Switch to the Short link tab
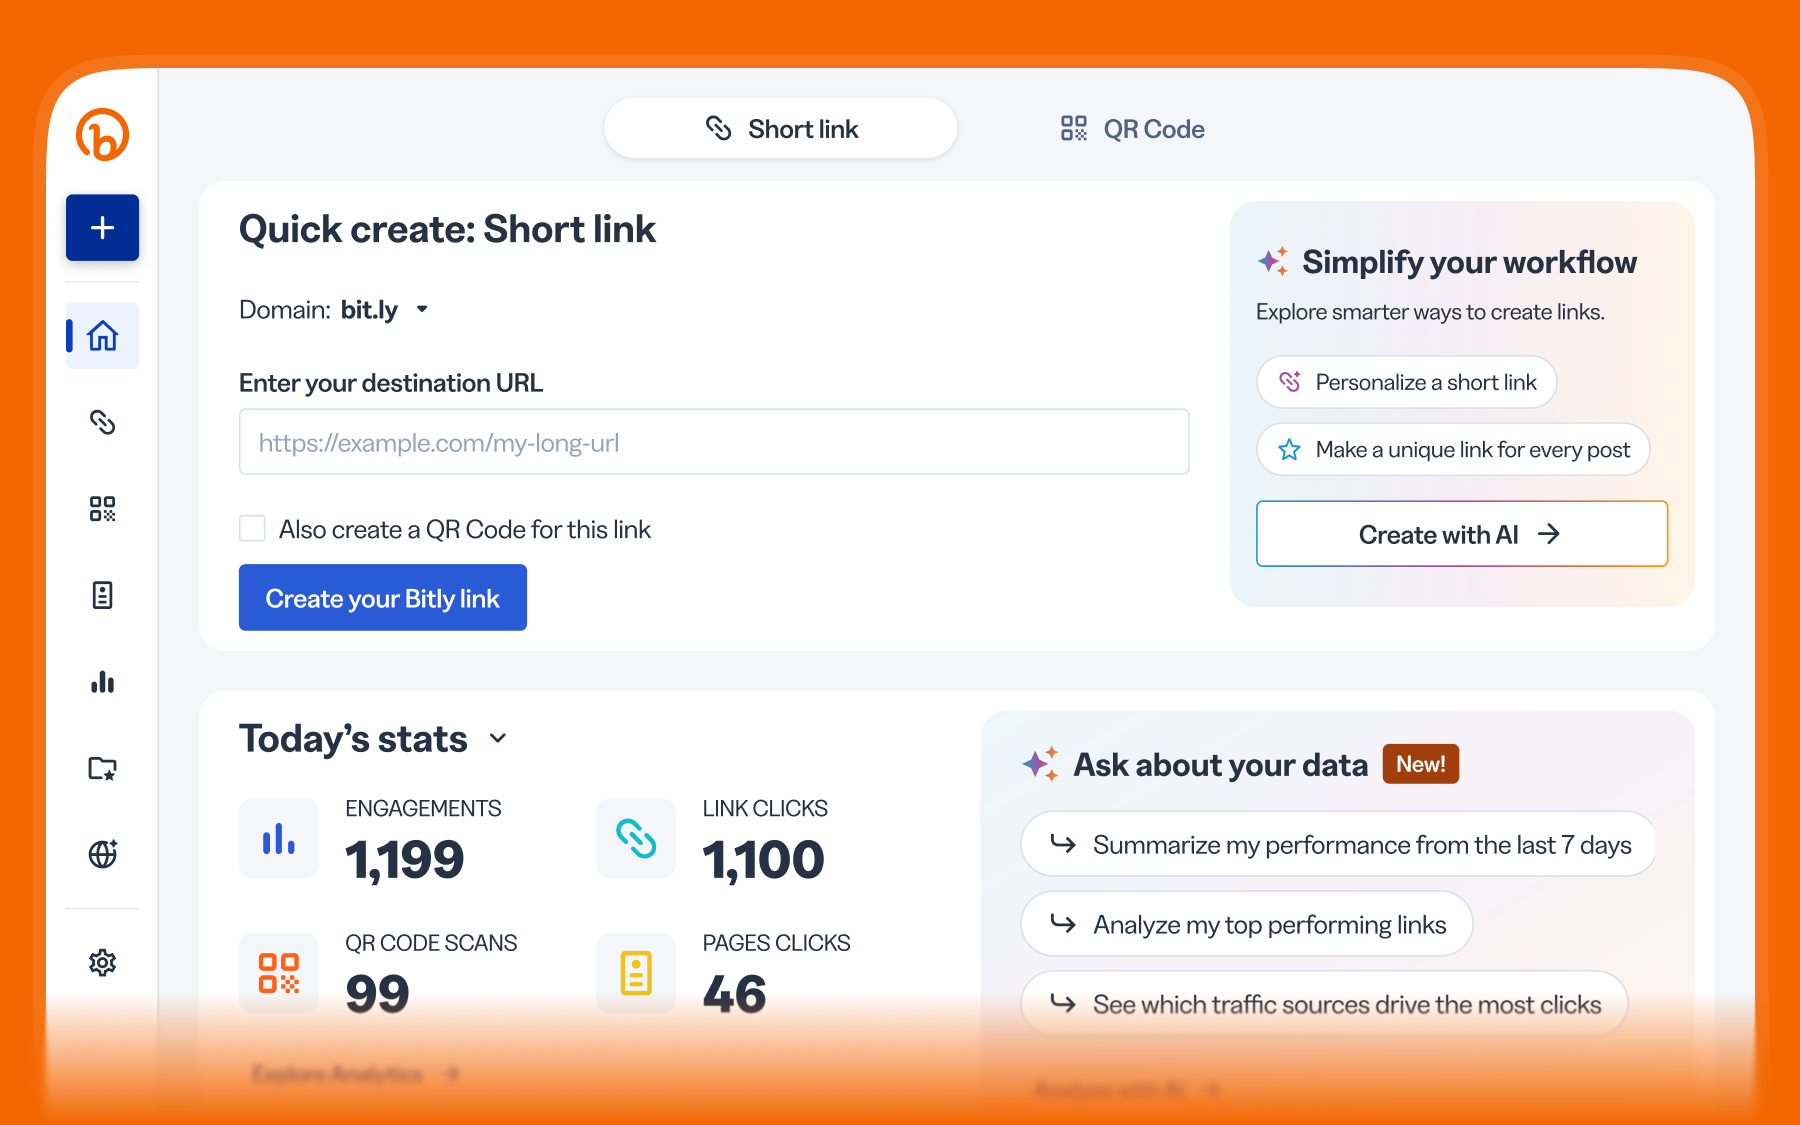Image resolution: width=1800 pixels, height=1125 pixels. (781, 128)
